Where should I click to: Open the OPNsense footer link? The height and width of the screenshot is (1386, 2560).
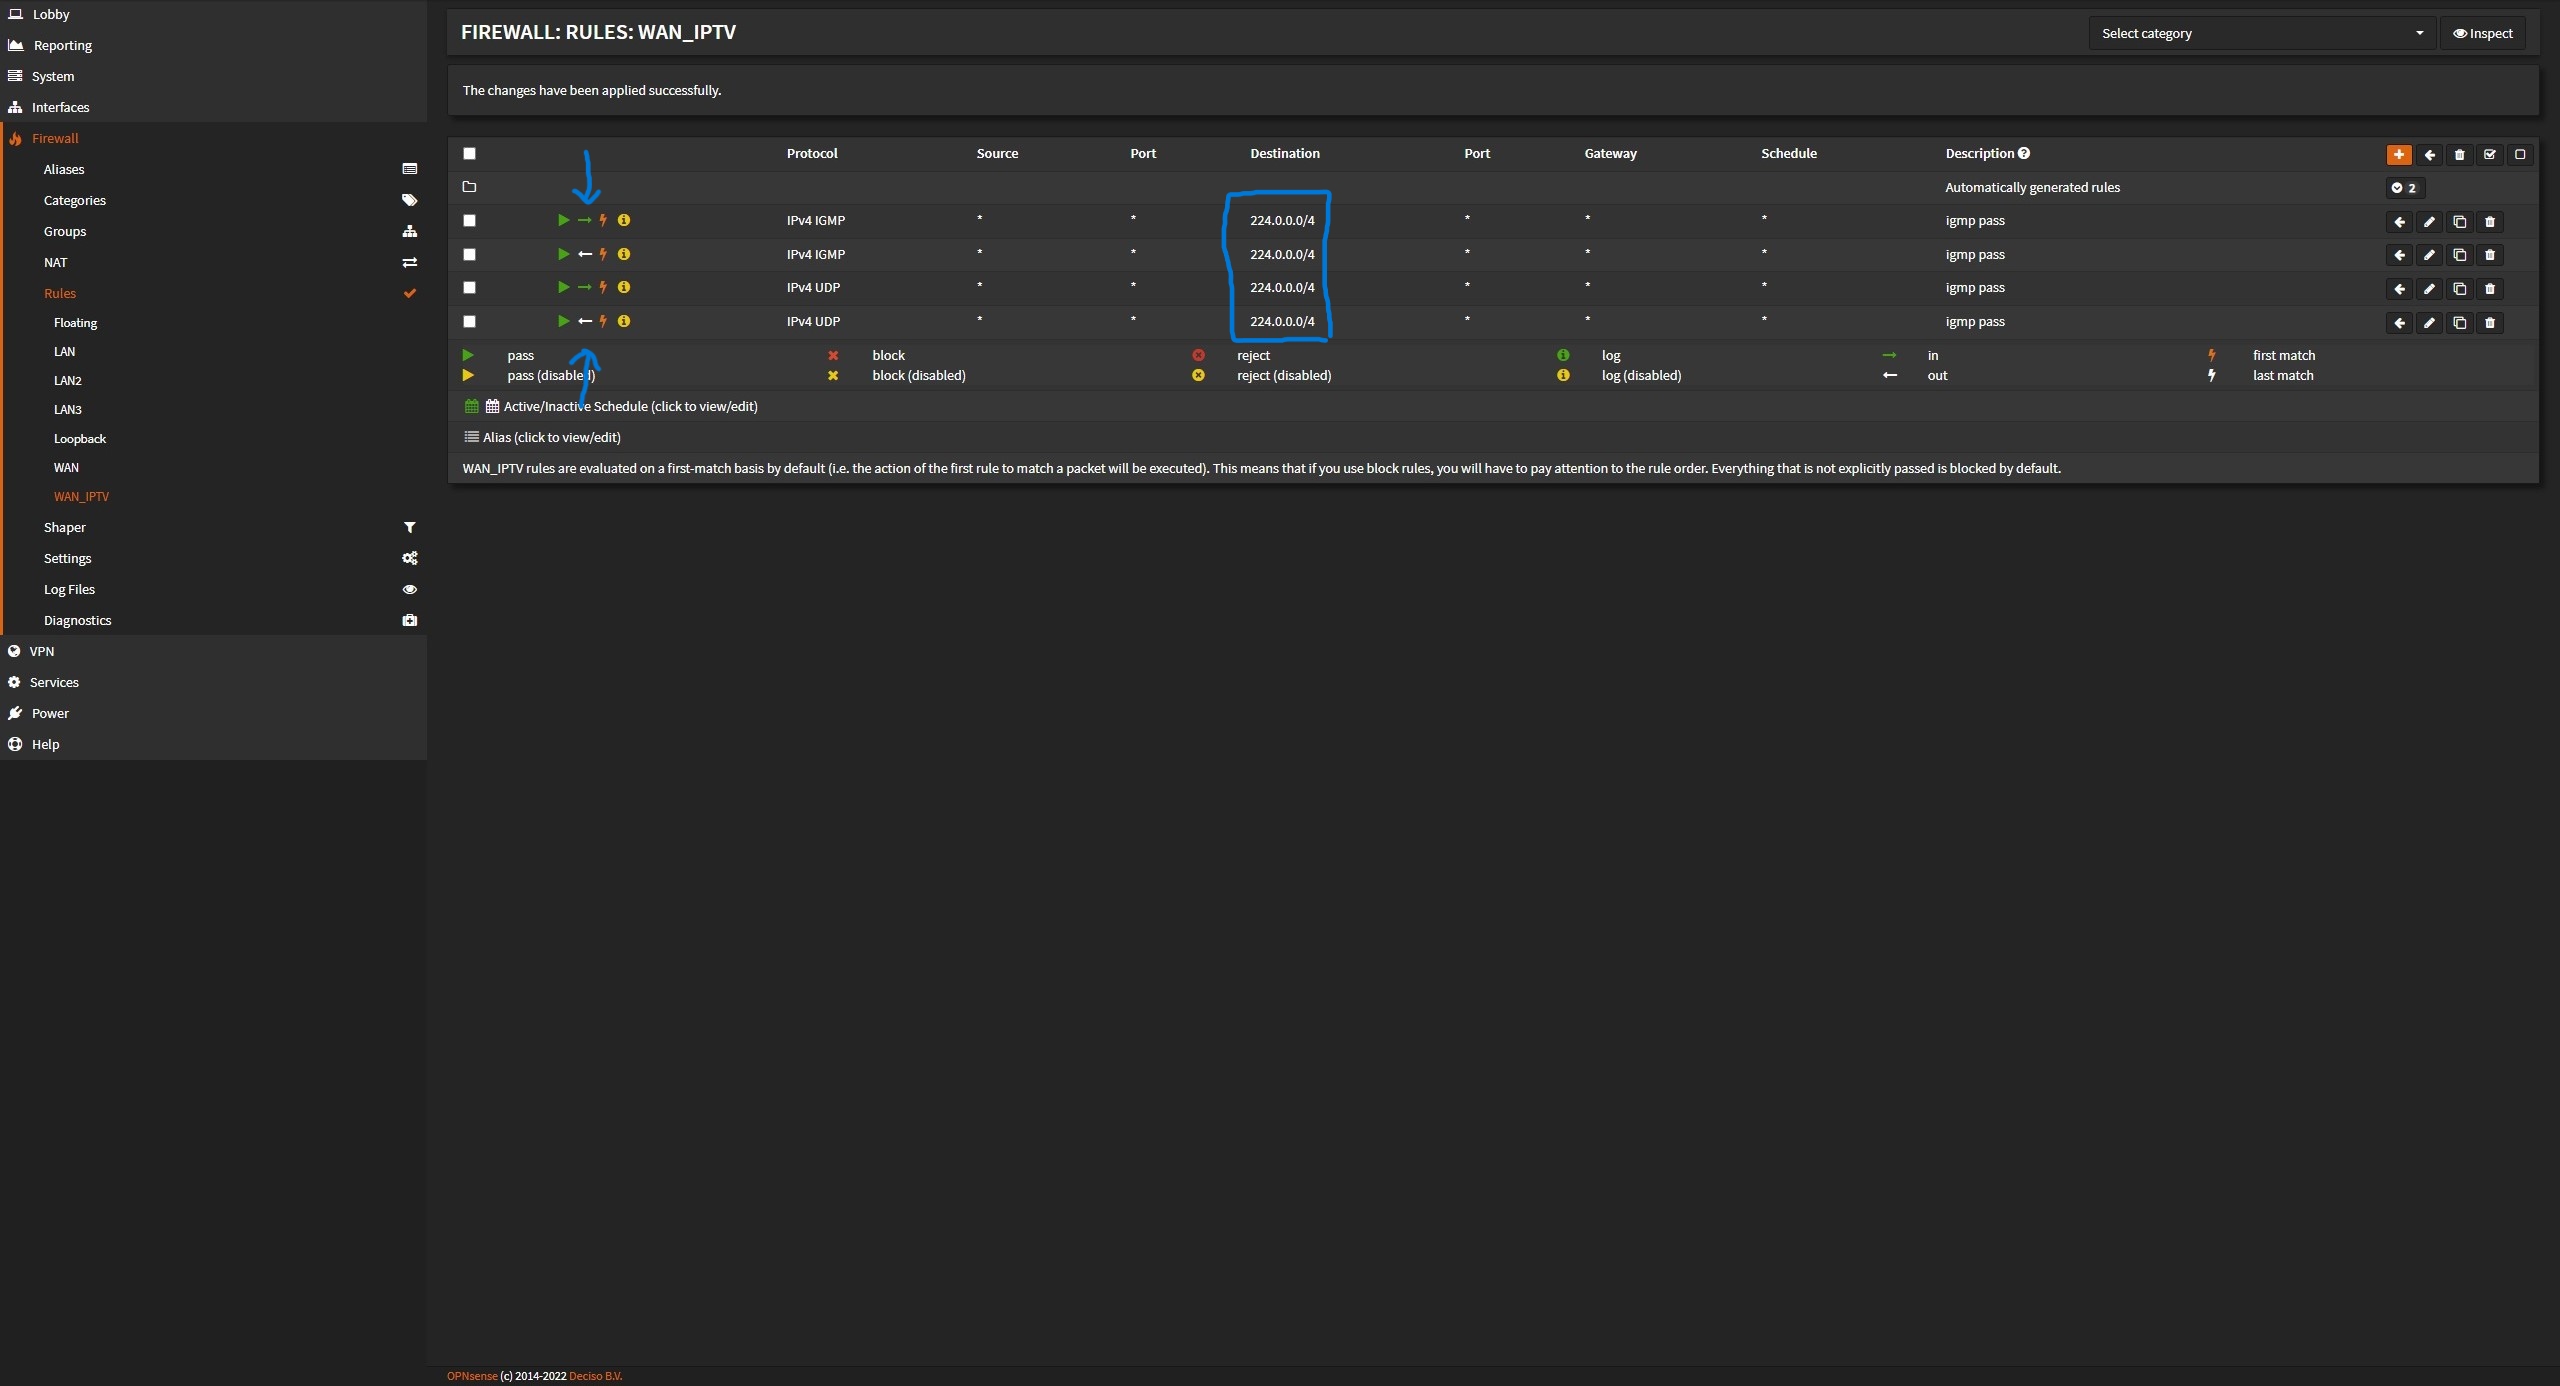coord(471,1376)
